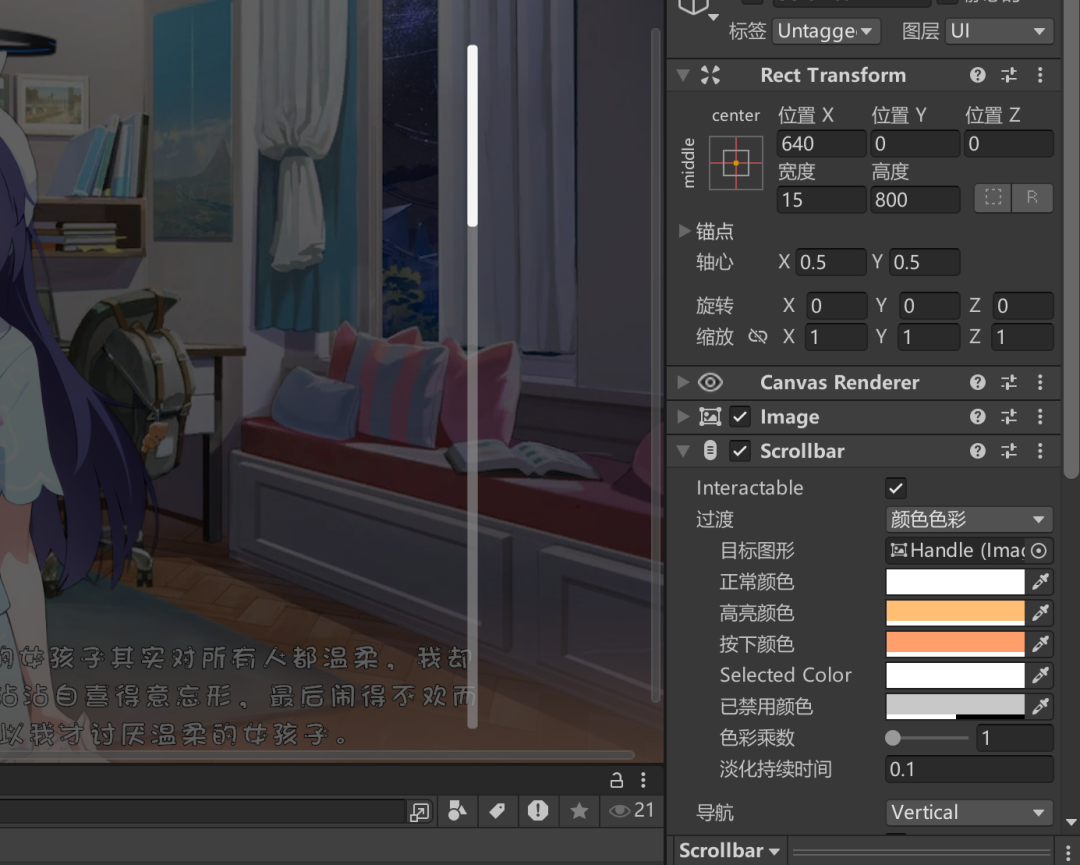Open Rect Transform more options menu
This screenshot has width=1080, height=865.
tap(1040, 75)
